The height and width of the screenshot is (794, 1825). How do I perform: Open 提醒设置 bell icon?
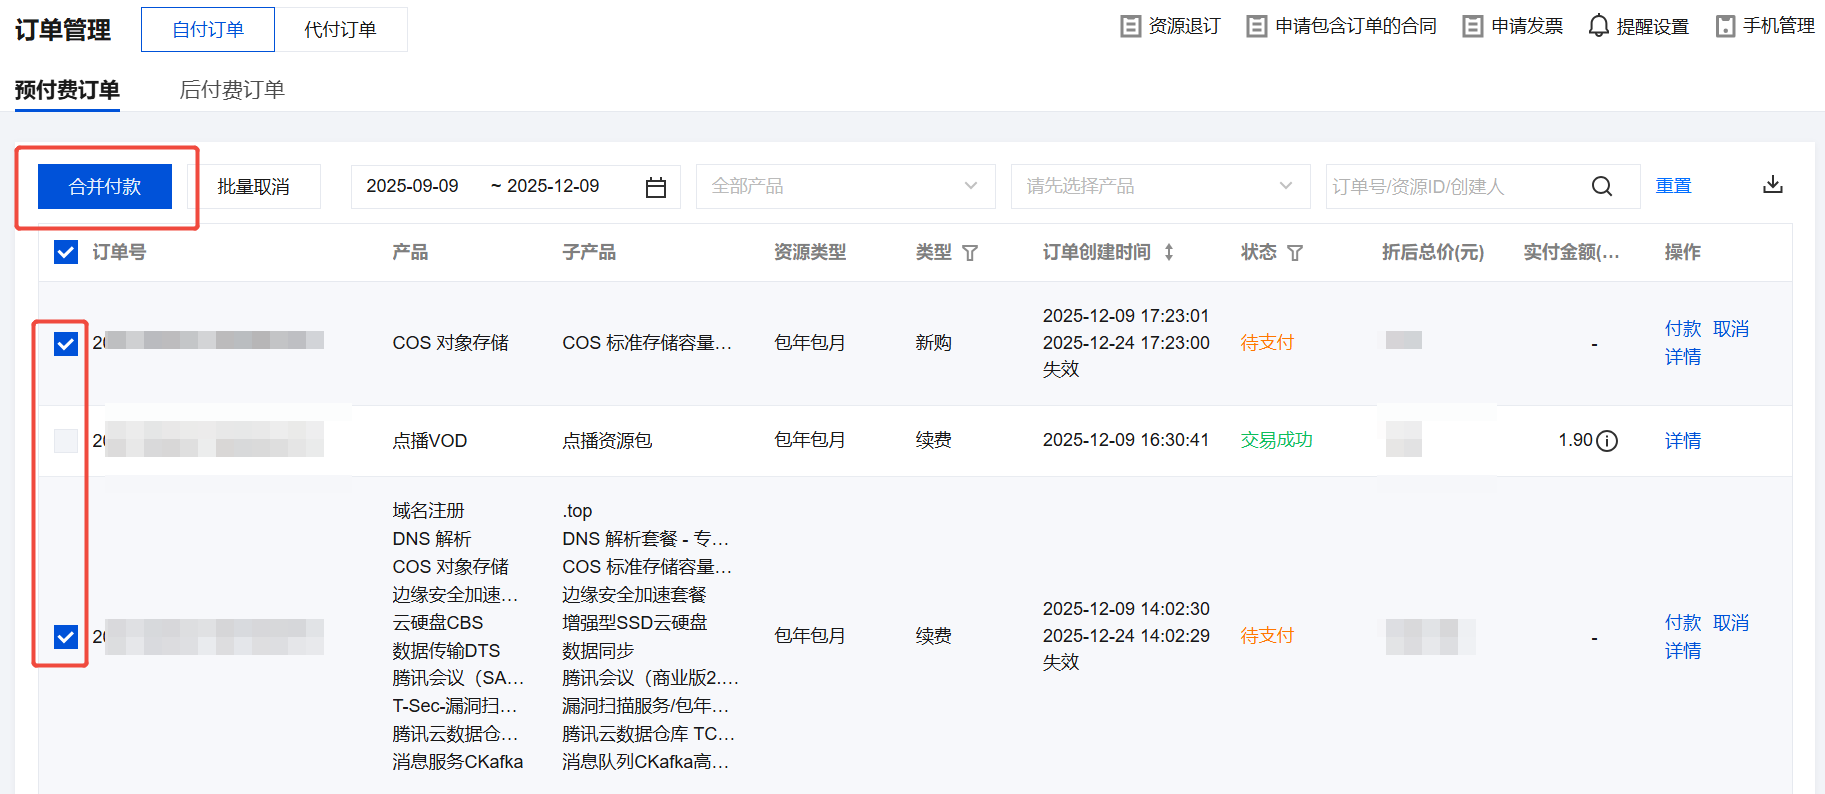pos(1599,26)
